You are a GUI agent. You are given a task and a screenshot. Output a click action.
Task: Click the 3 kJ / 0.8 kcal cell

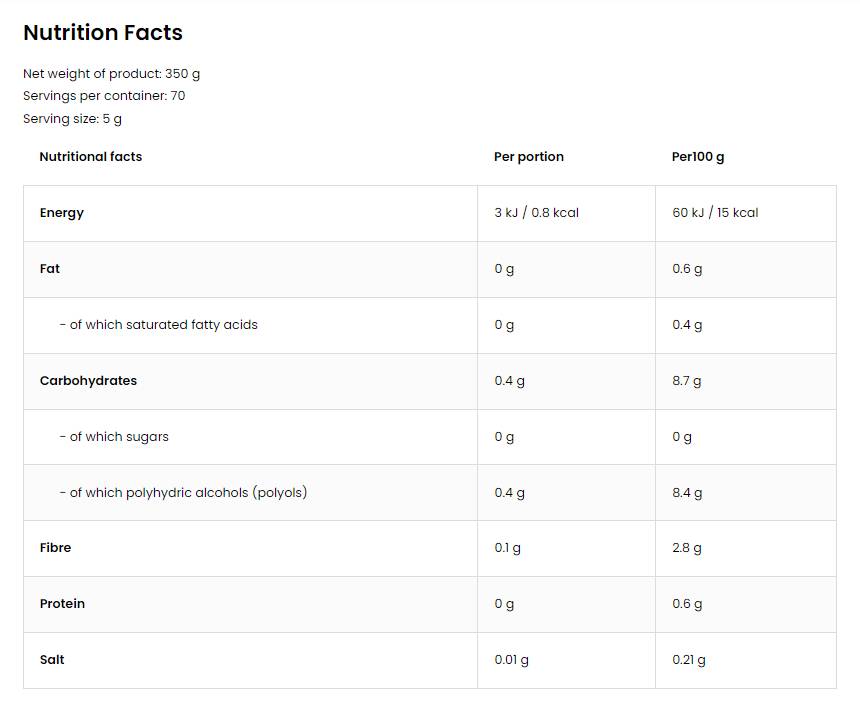pos(537,213)
